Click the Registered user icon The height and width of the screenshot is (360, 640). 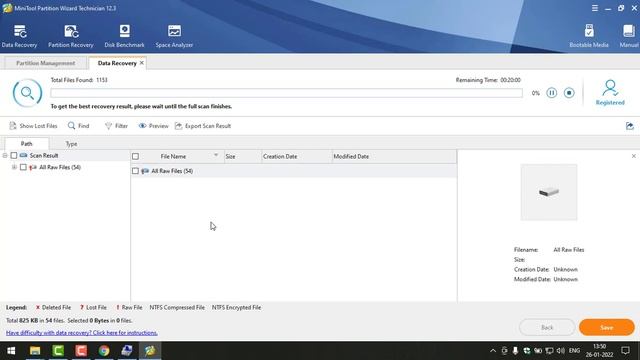610,93
